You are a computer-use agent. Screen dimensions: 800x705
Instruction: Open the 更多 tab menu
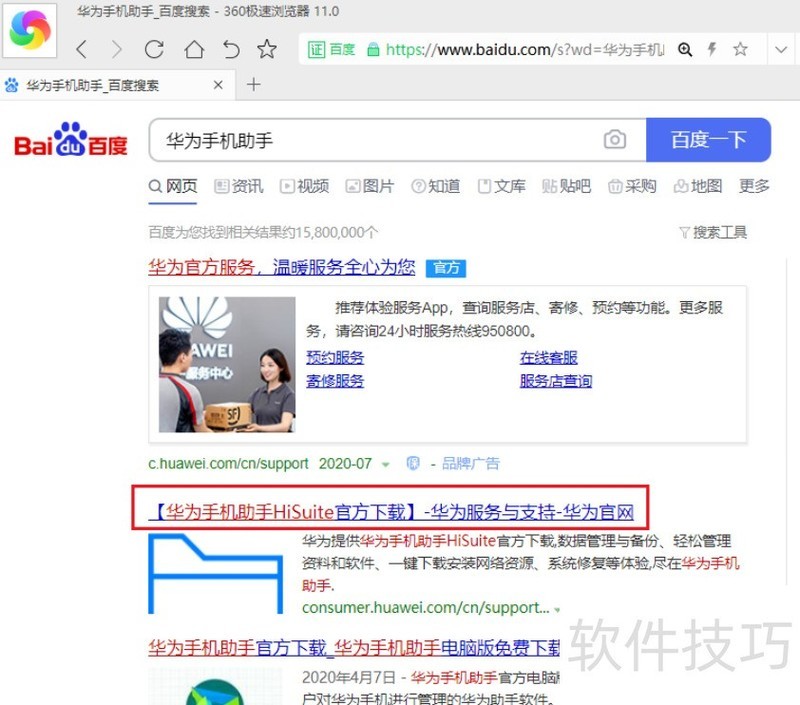(x=754, y=186)
